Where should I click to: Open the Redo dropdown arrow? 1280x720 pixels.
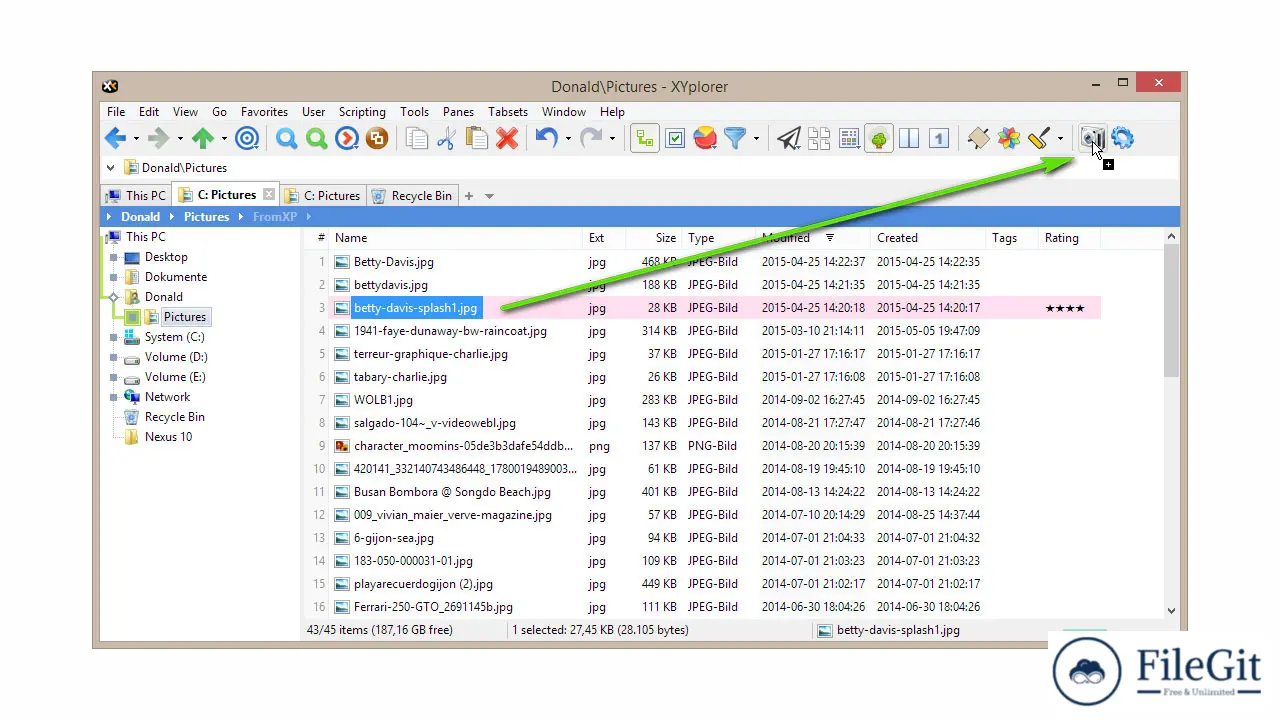[612, 139]
